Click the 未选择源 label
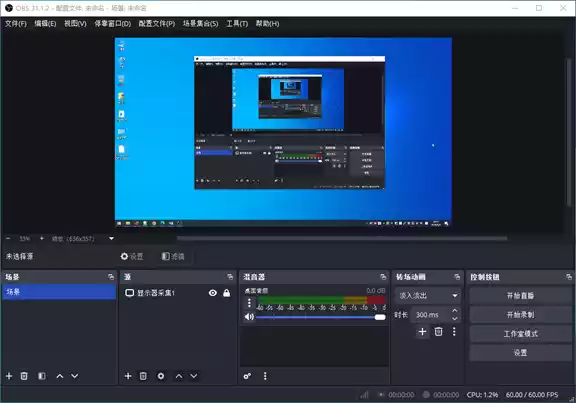 [x=19, y=256]
